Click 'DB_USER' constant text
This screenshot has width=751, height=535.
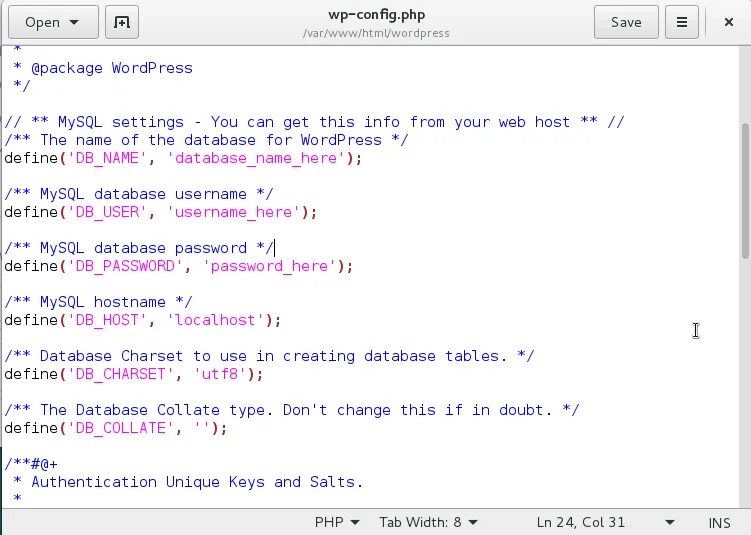(107, 212)
